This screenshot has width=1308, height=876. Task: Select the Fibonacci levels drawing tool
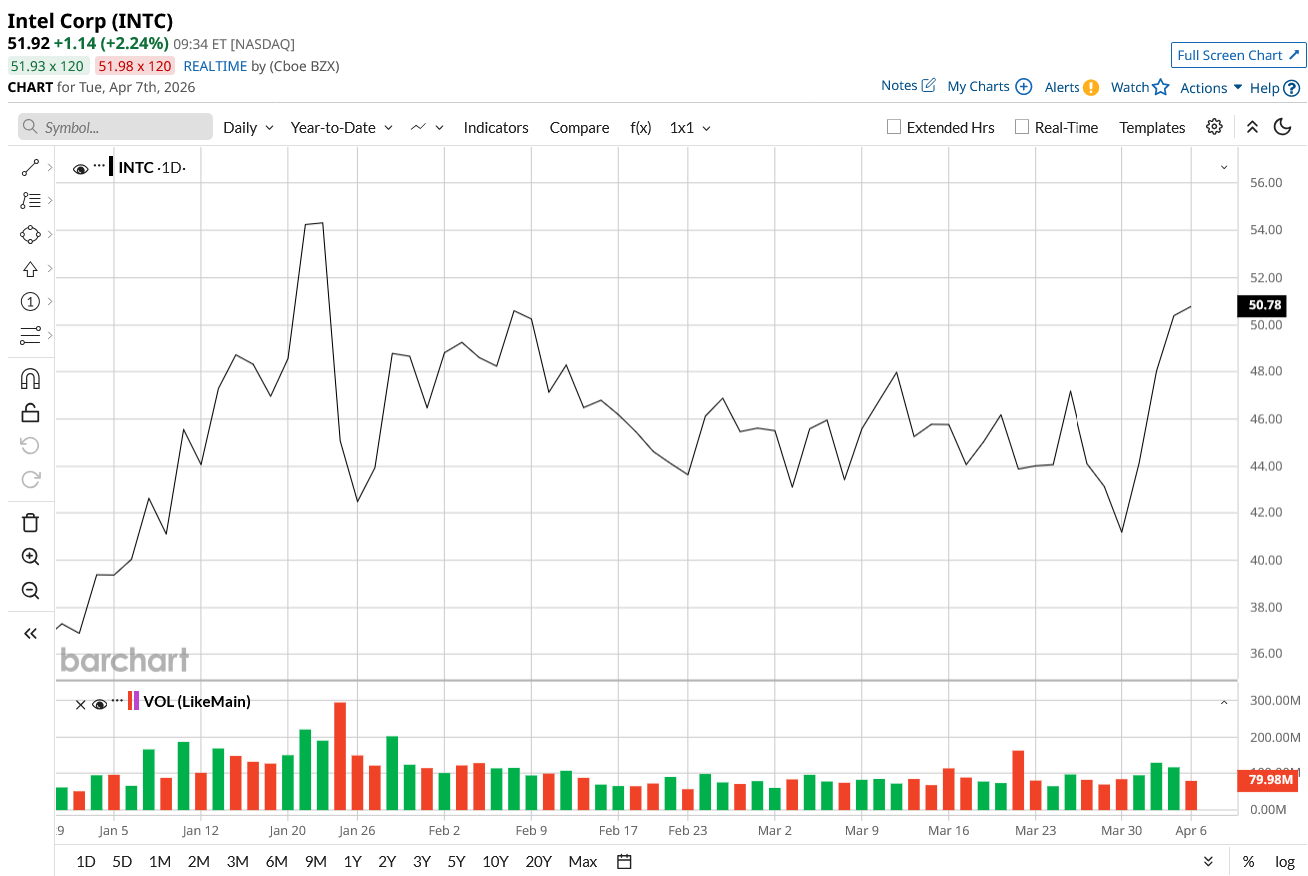[30, 200]
